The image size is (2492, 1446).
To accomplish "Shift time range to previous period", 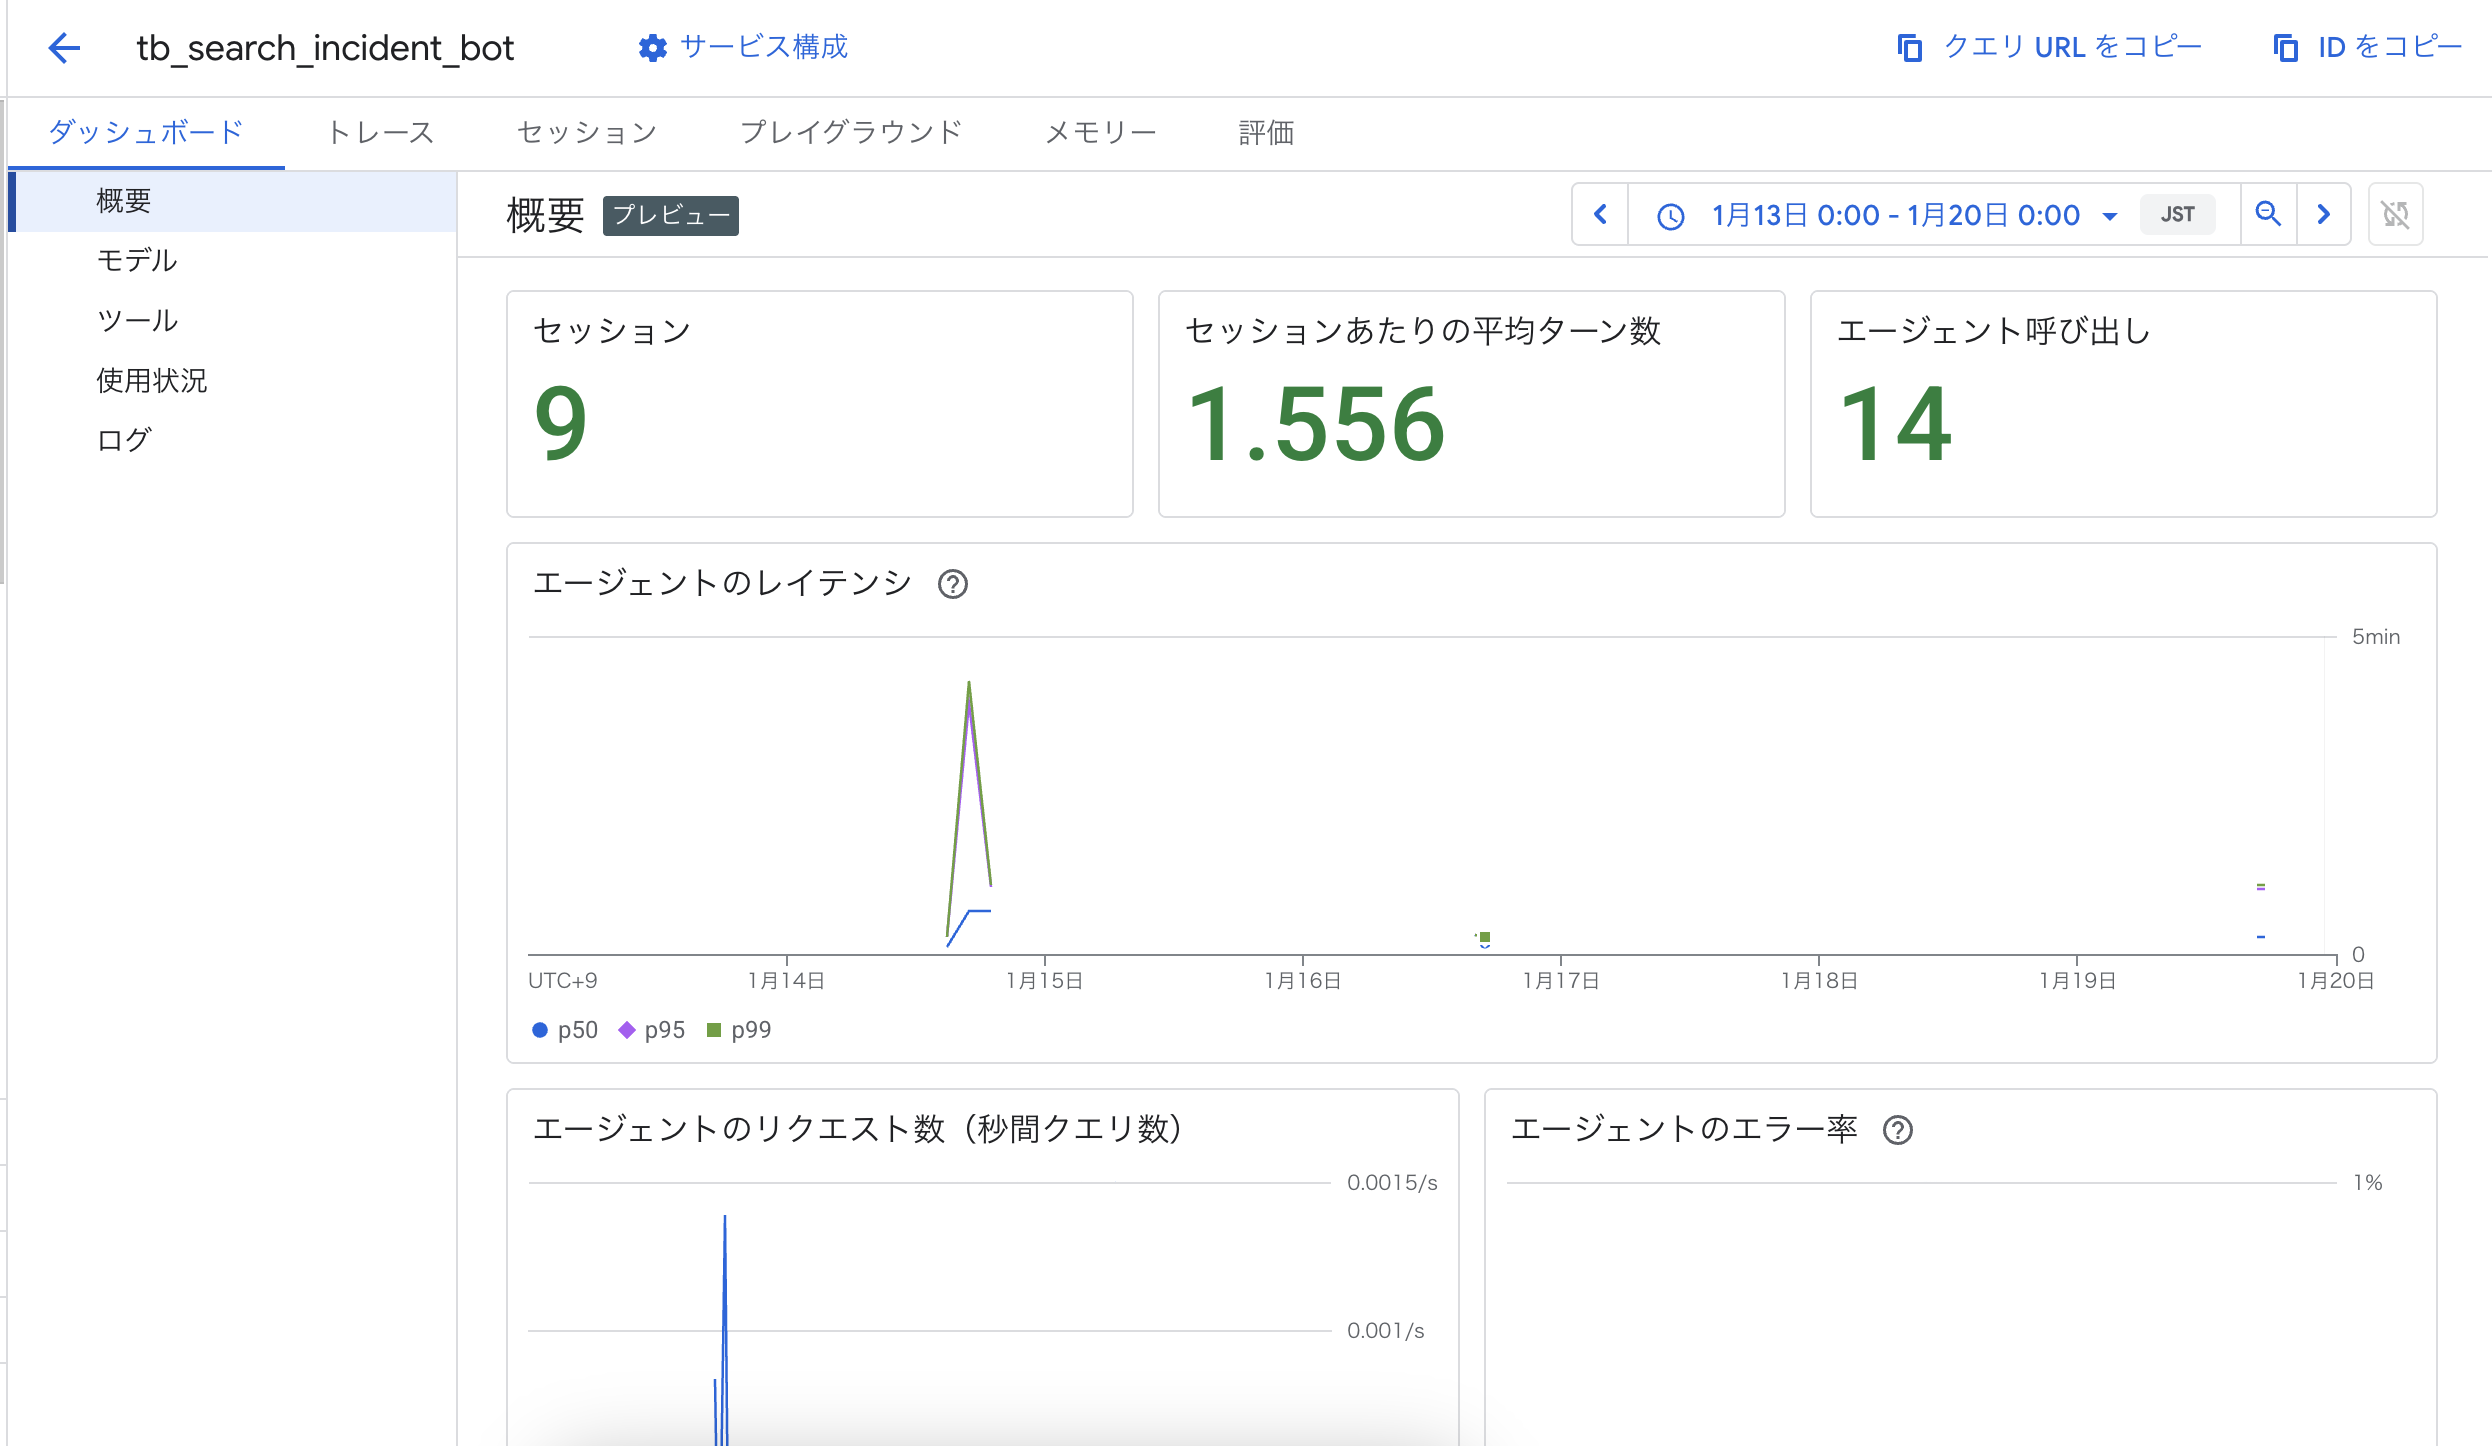I will tap(1600, 214).
